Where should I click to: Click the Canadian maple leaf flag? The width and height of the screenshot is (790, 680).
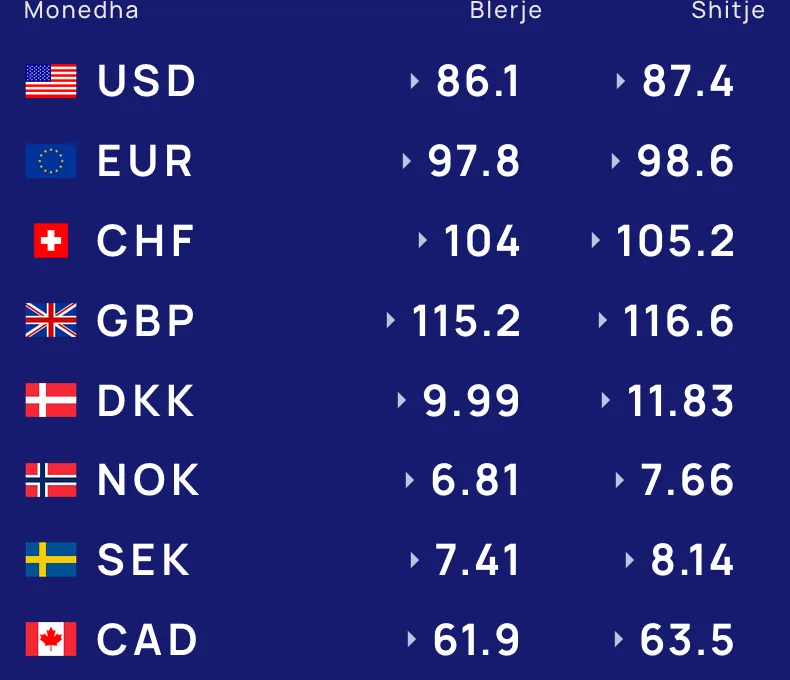pyautogui.click(x=51, y=639)
